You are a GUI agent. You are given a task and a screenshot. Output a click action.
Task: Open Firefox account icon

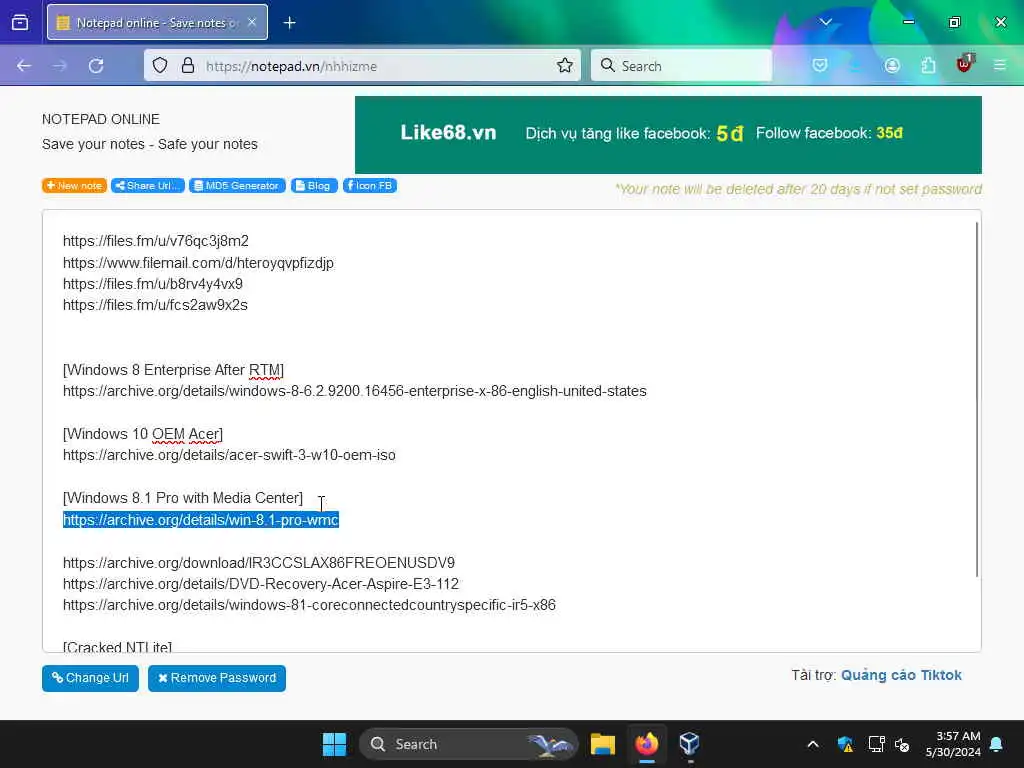coord(892,65)
